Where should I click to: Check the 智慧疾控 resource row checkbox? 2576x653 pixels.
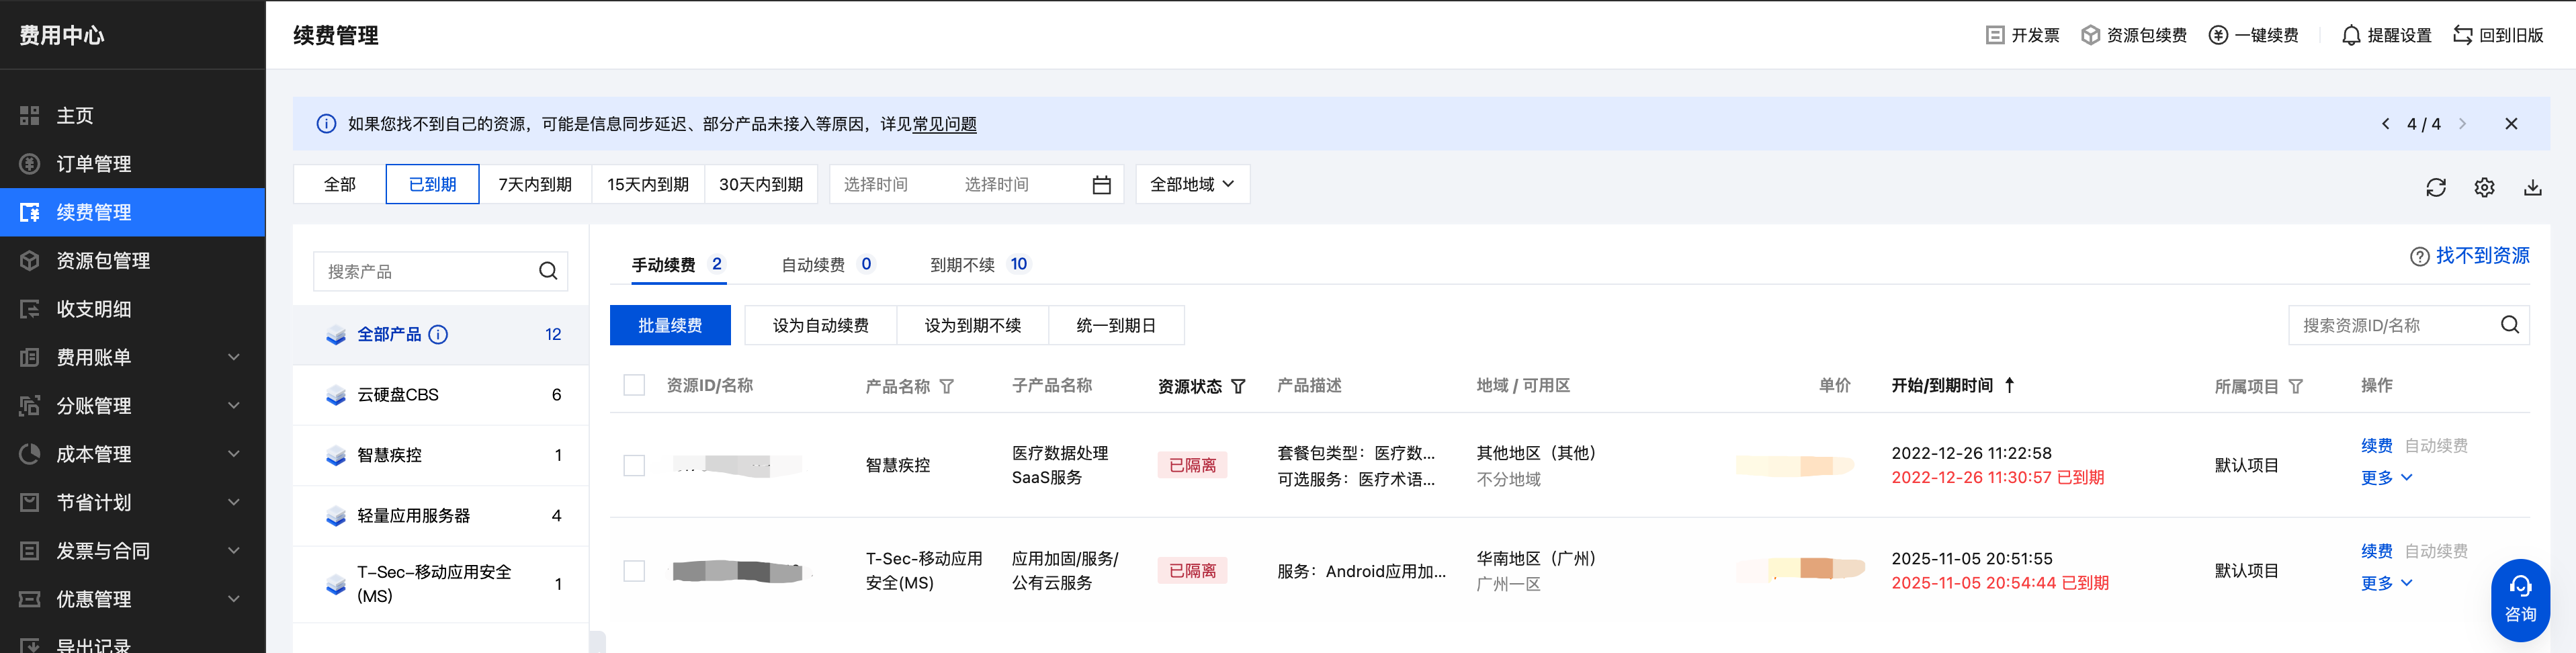(634, 465)
